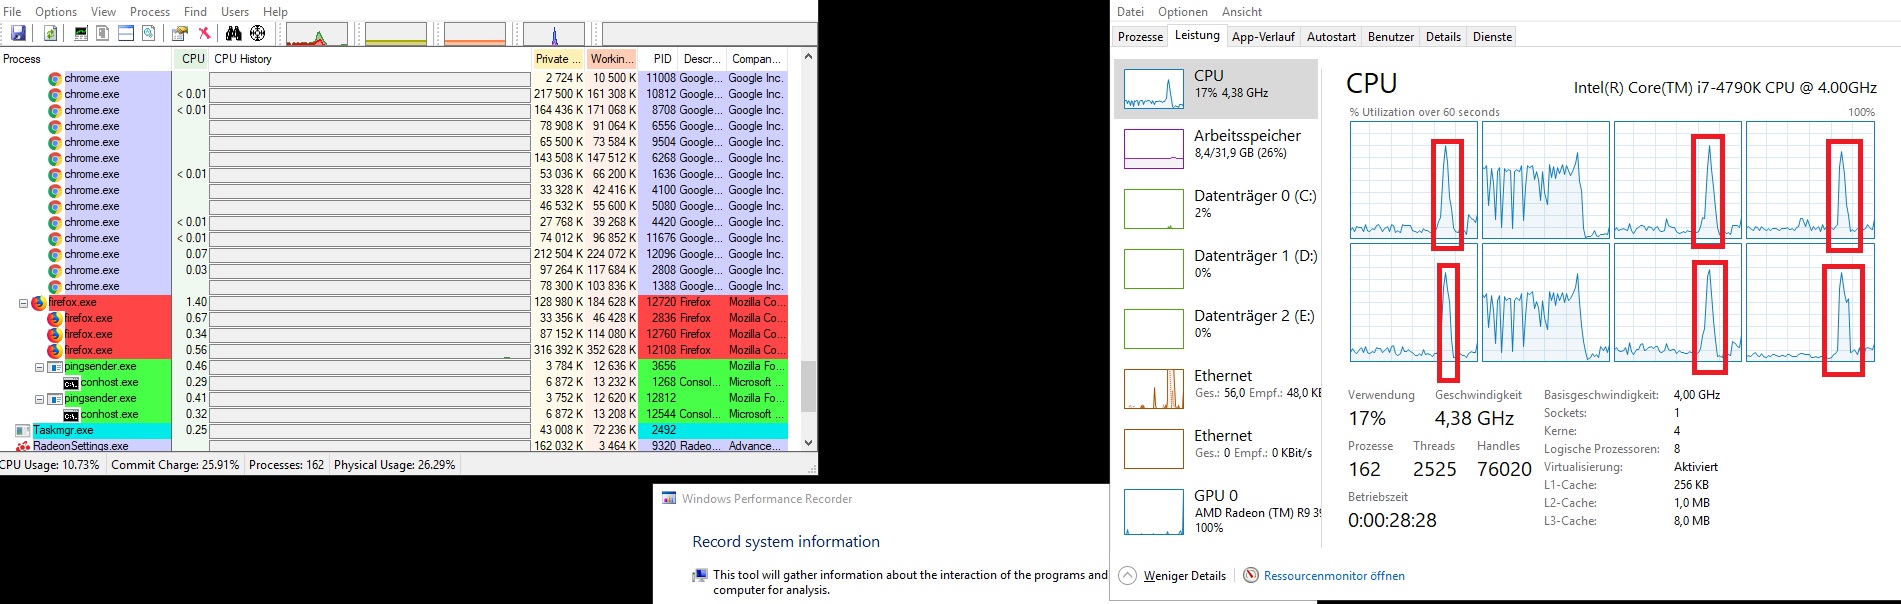Click the process list scrollbar up arrow
1901x604 pixels.
tap(808, 57)
